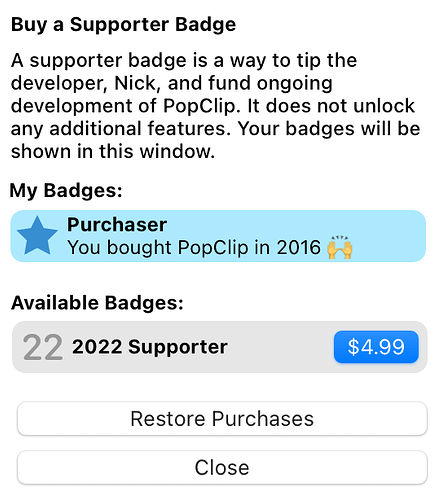Click the developer name Nick in the description

tap(135, 83)
